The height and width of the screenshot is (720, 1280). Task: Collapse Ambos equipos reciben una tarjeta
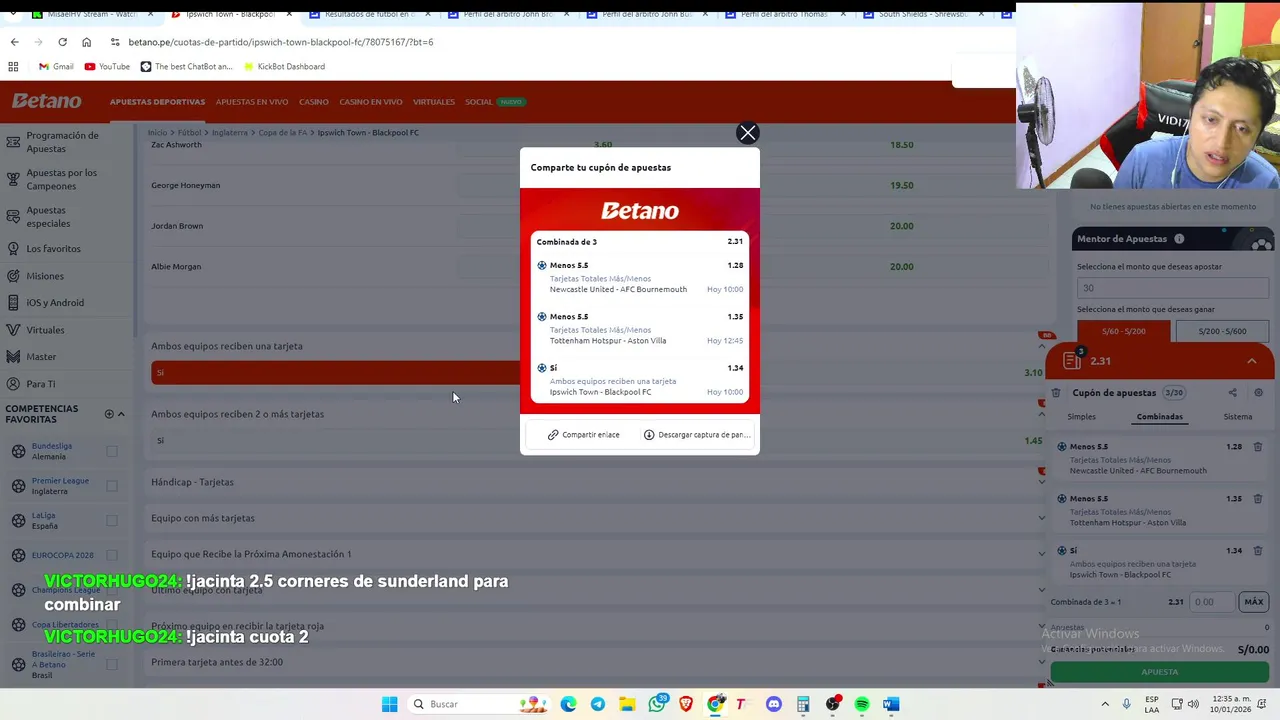pyautogui.click(x=1042, y=346)
